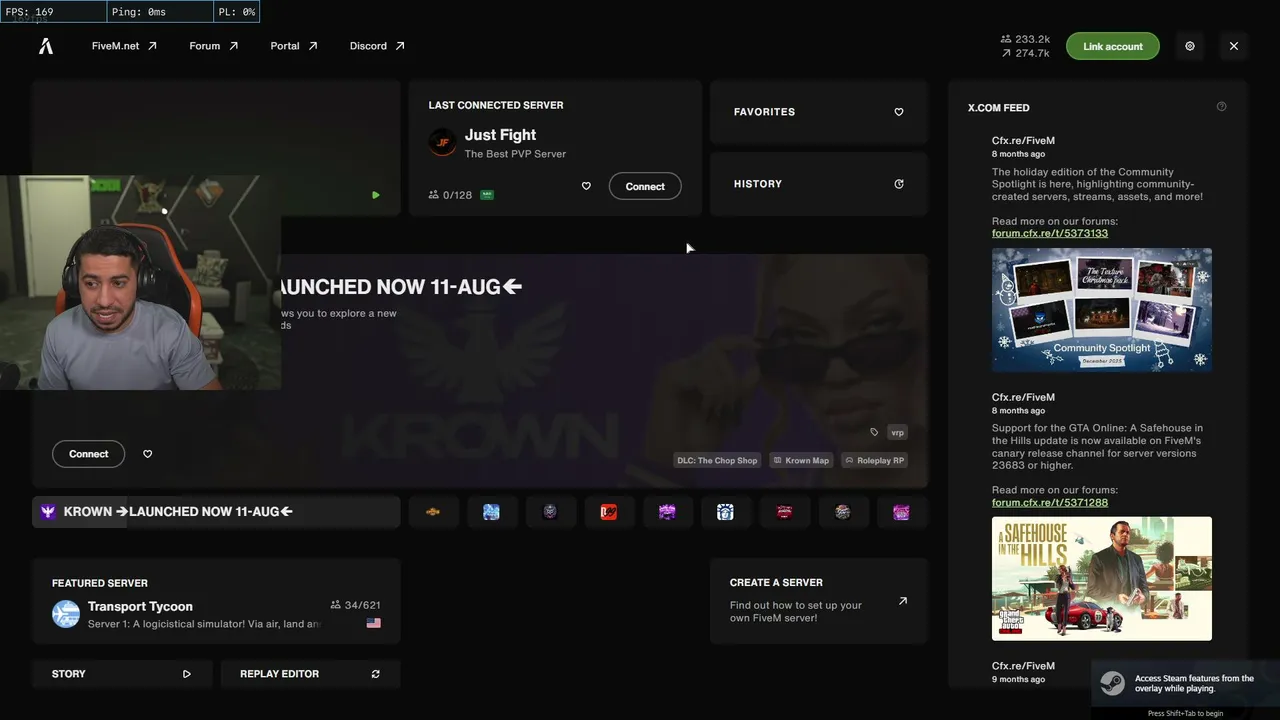The image size is (1280, 720).
Task: Click the US flag on Transport Tycoon
Action: pos(374,623)
